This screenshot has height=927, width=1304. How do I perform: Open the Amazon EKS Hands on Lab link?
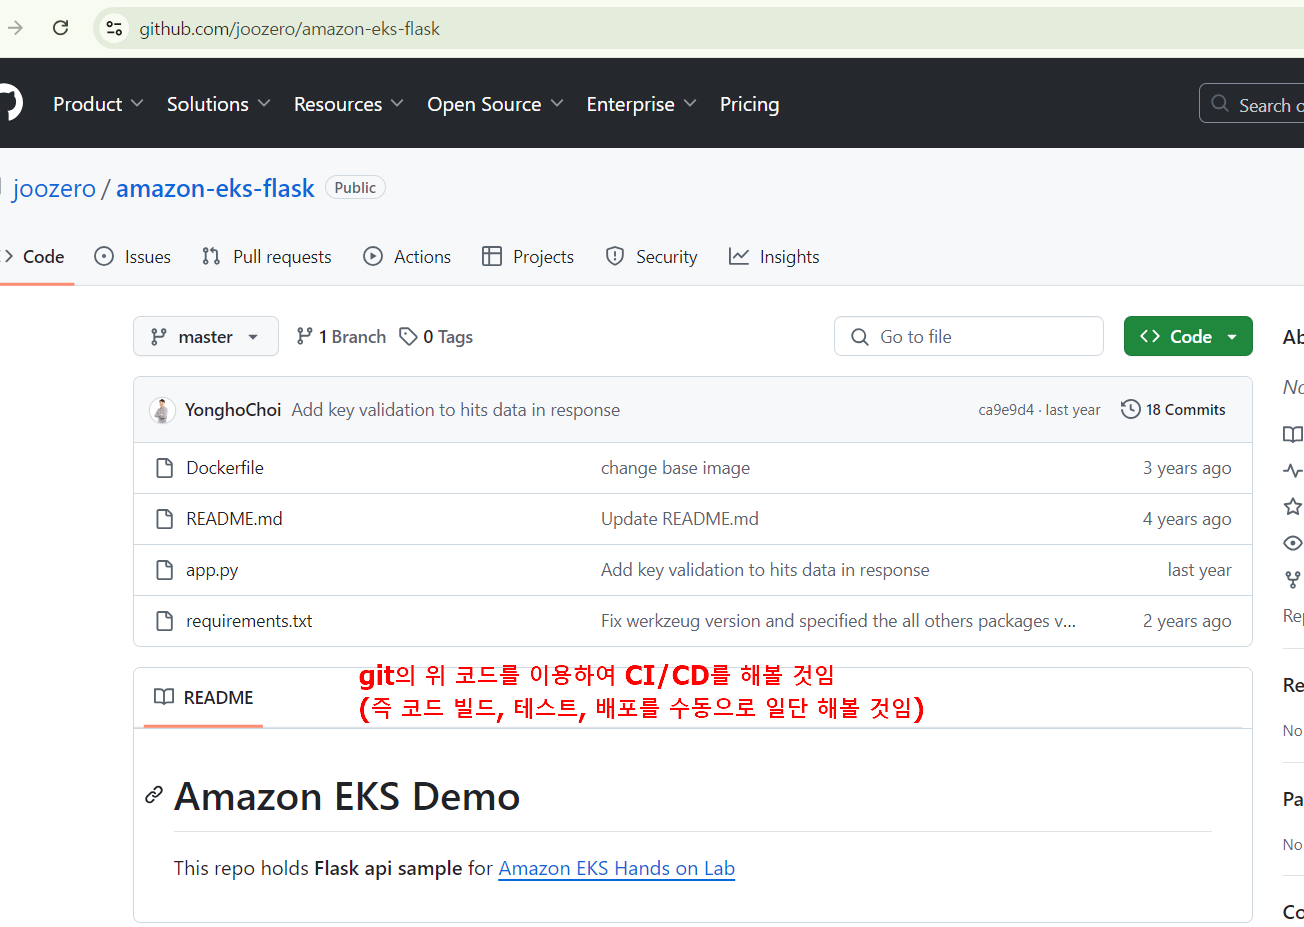pos(617,868)
